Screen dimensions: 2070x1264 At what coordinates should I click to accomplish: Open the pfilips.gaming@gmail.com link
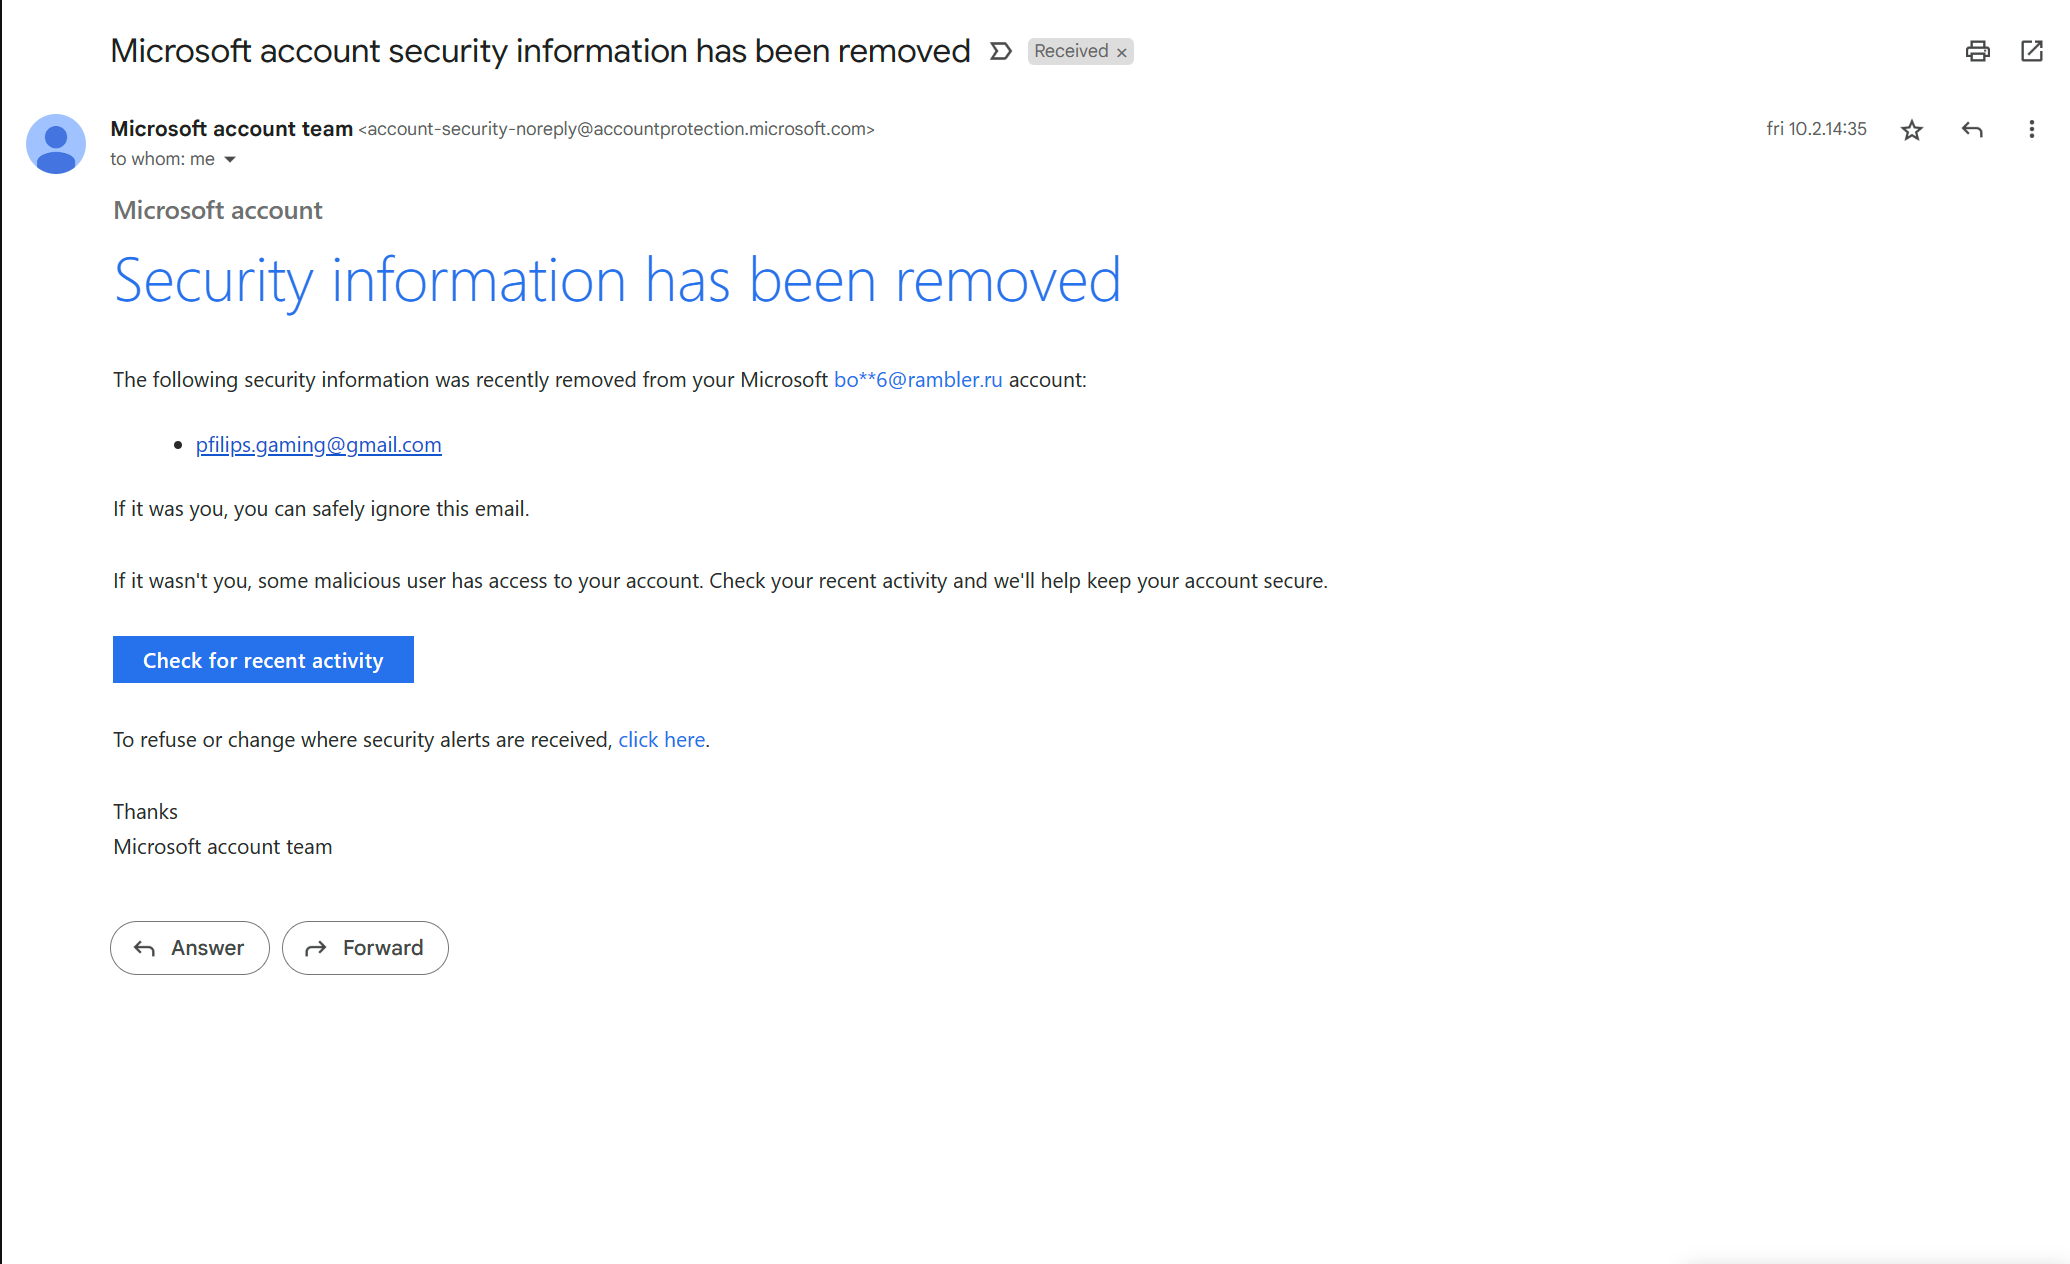pos(318,445)
